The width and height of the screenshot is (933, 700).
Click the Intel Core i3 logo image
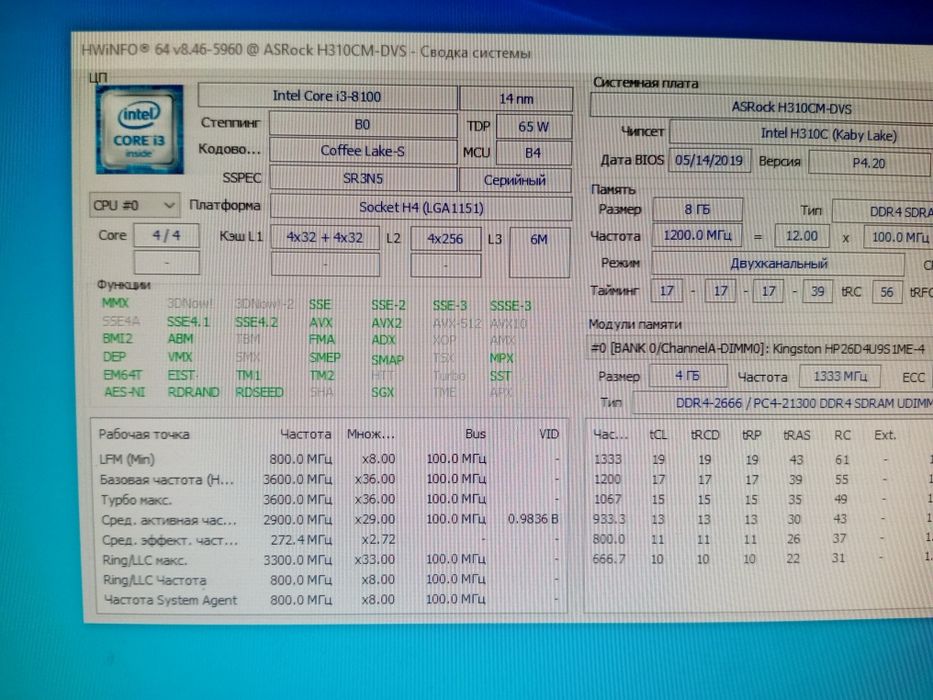[x=140, y=129]
